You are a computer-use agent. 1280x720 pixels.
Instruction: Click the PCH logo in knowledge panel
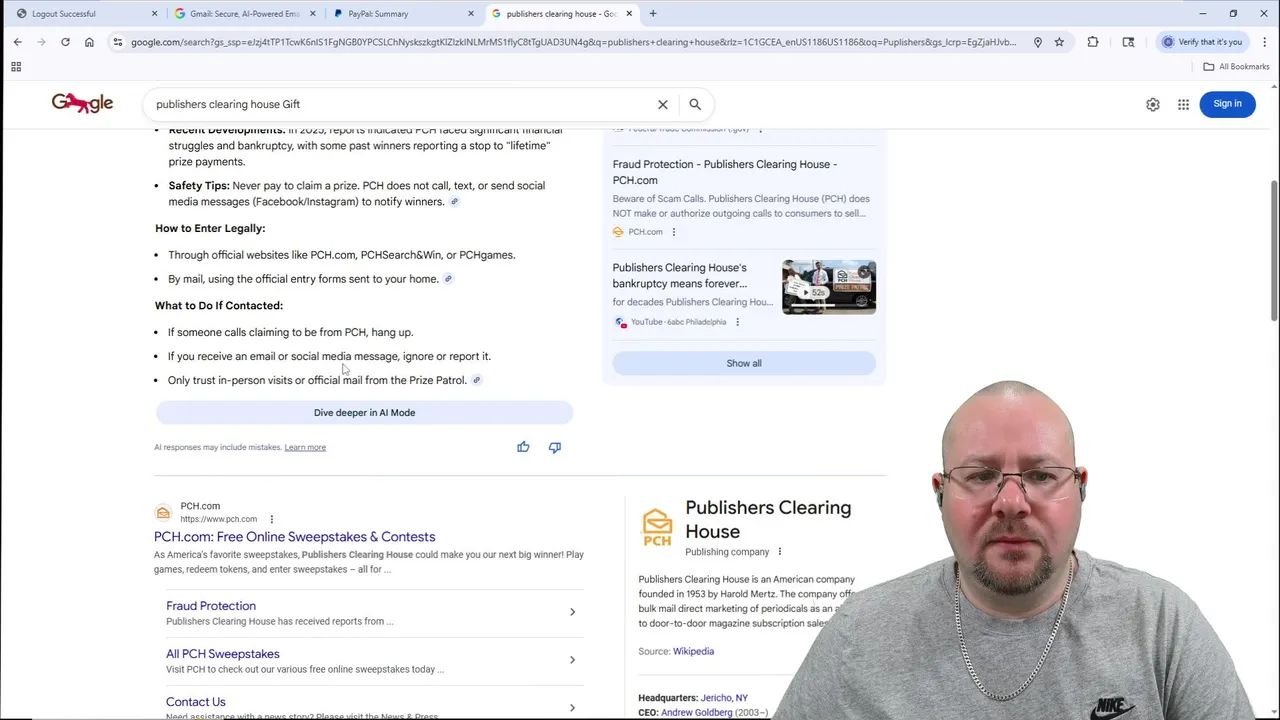(657, 527)
